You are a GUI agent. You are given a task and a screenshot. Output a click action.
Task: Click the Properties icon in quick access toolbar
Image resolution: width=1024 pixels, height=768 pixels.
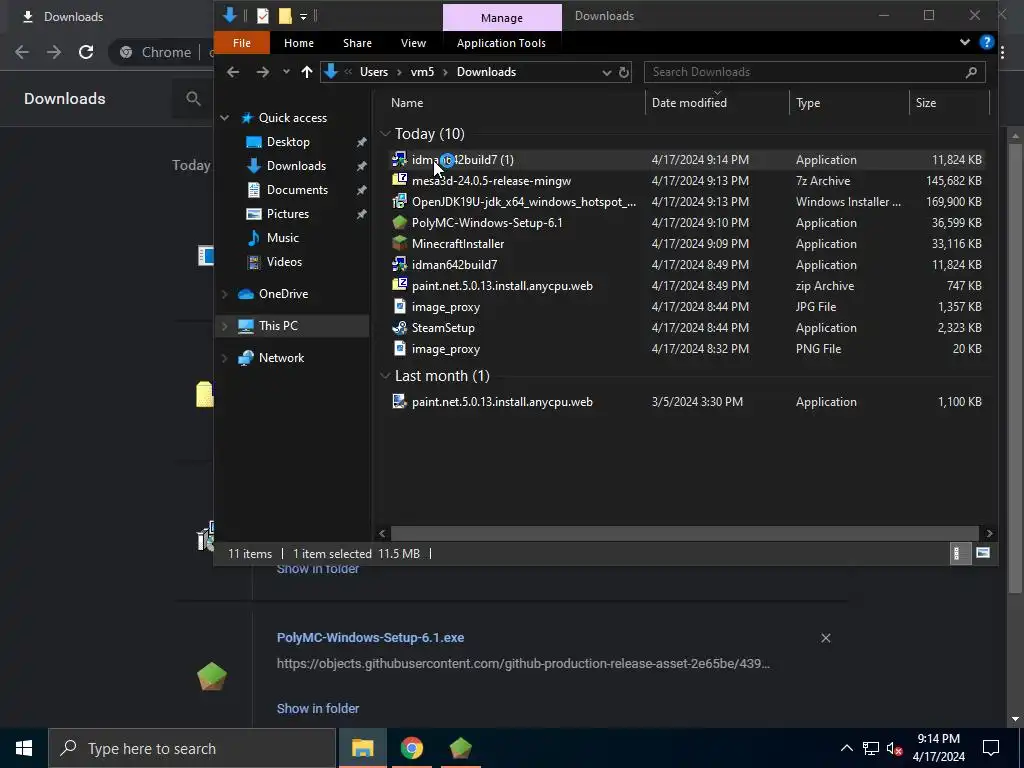point(263,16)
